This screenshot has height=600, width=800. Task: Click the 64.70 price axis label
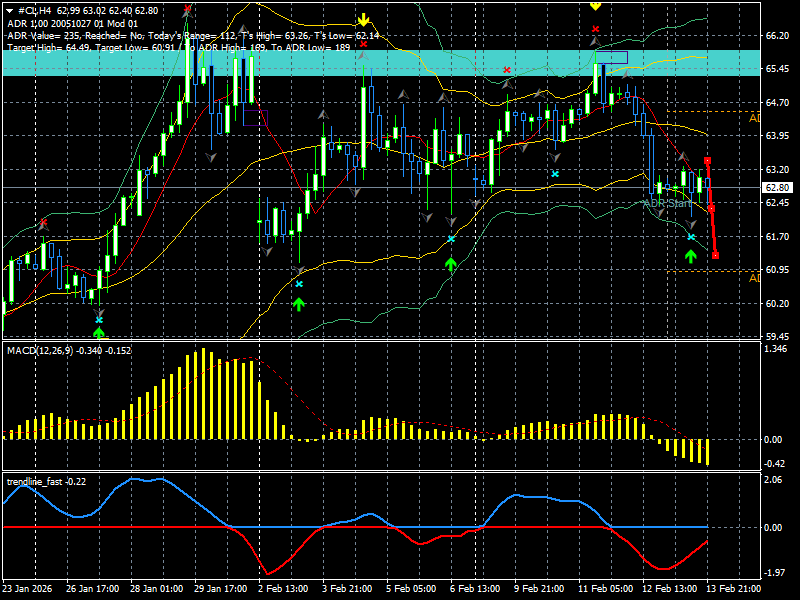coord(777,103)
